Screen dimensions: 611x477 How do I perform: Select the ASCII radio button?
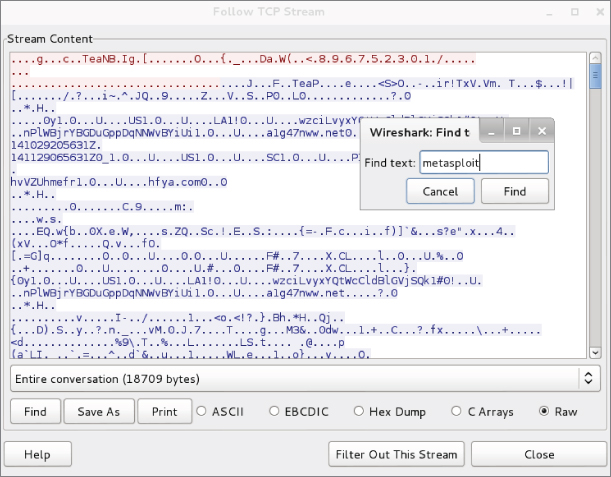(201, 411)
